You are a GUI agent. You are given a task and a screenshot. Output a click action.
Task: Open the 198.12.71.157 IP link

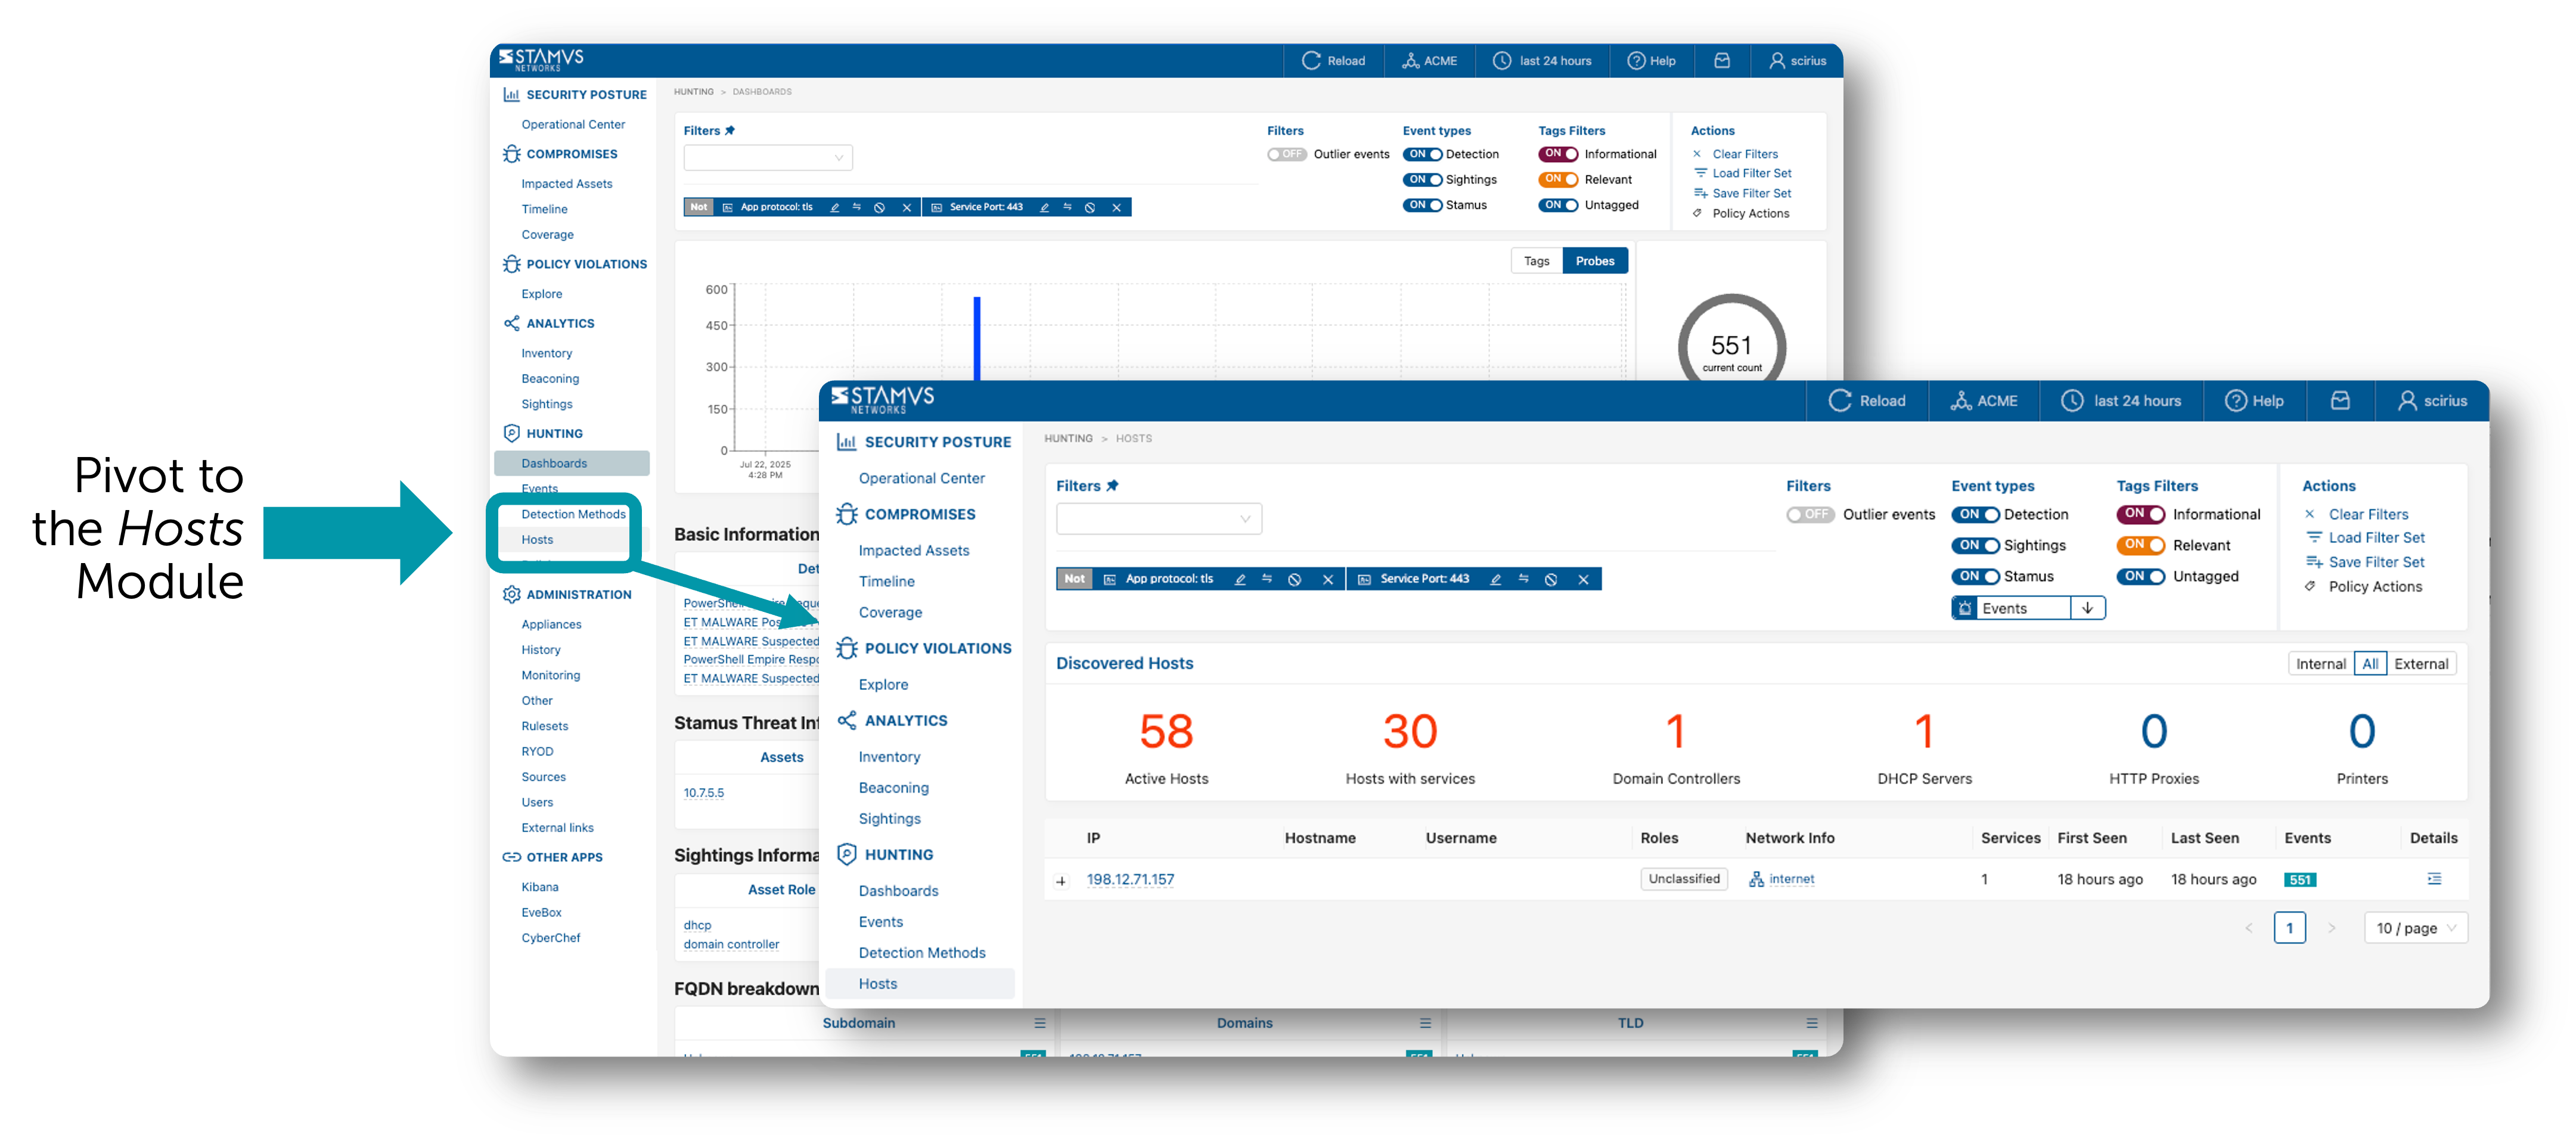click(1130, 879)
